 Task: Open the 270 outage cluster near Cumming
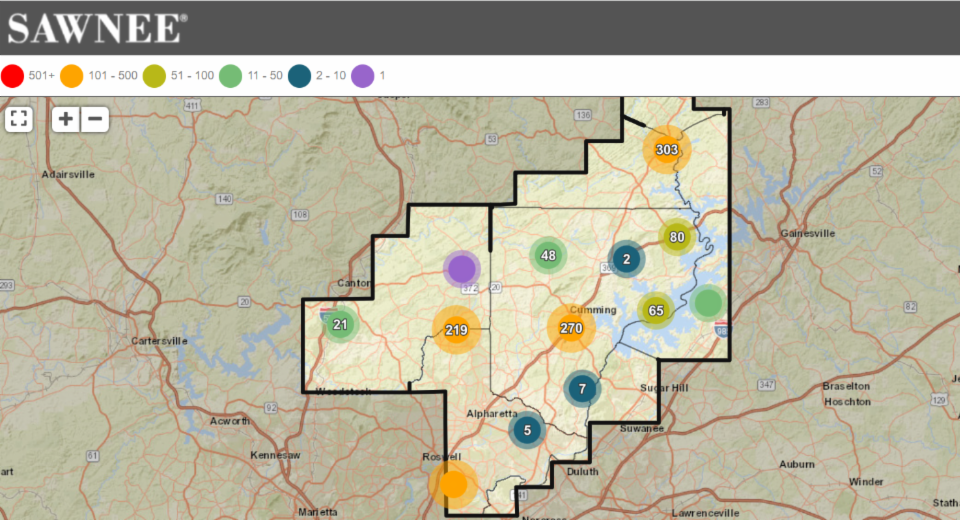pos(571,328)
